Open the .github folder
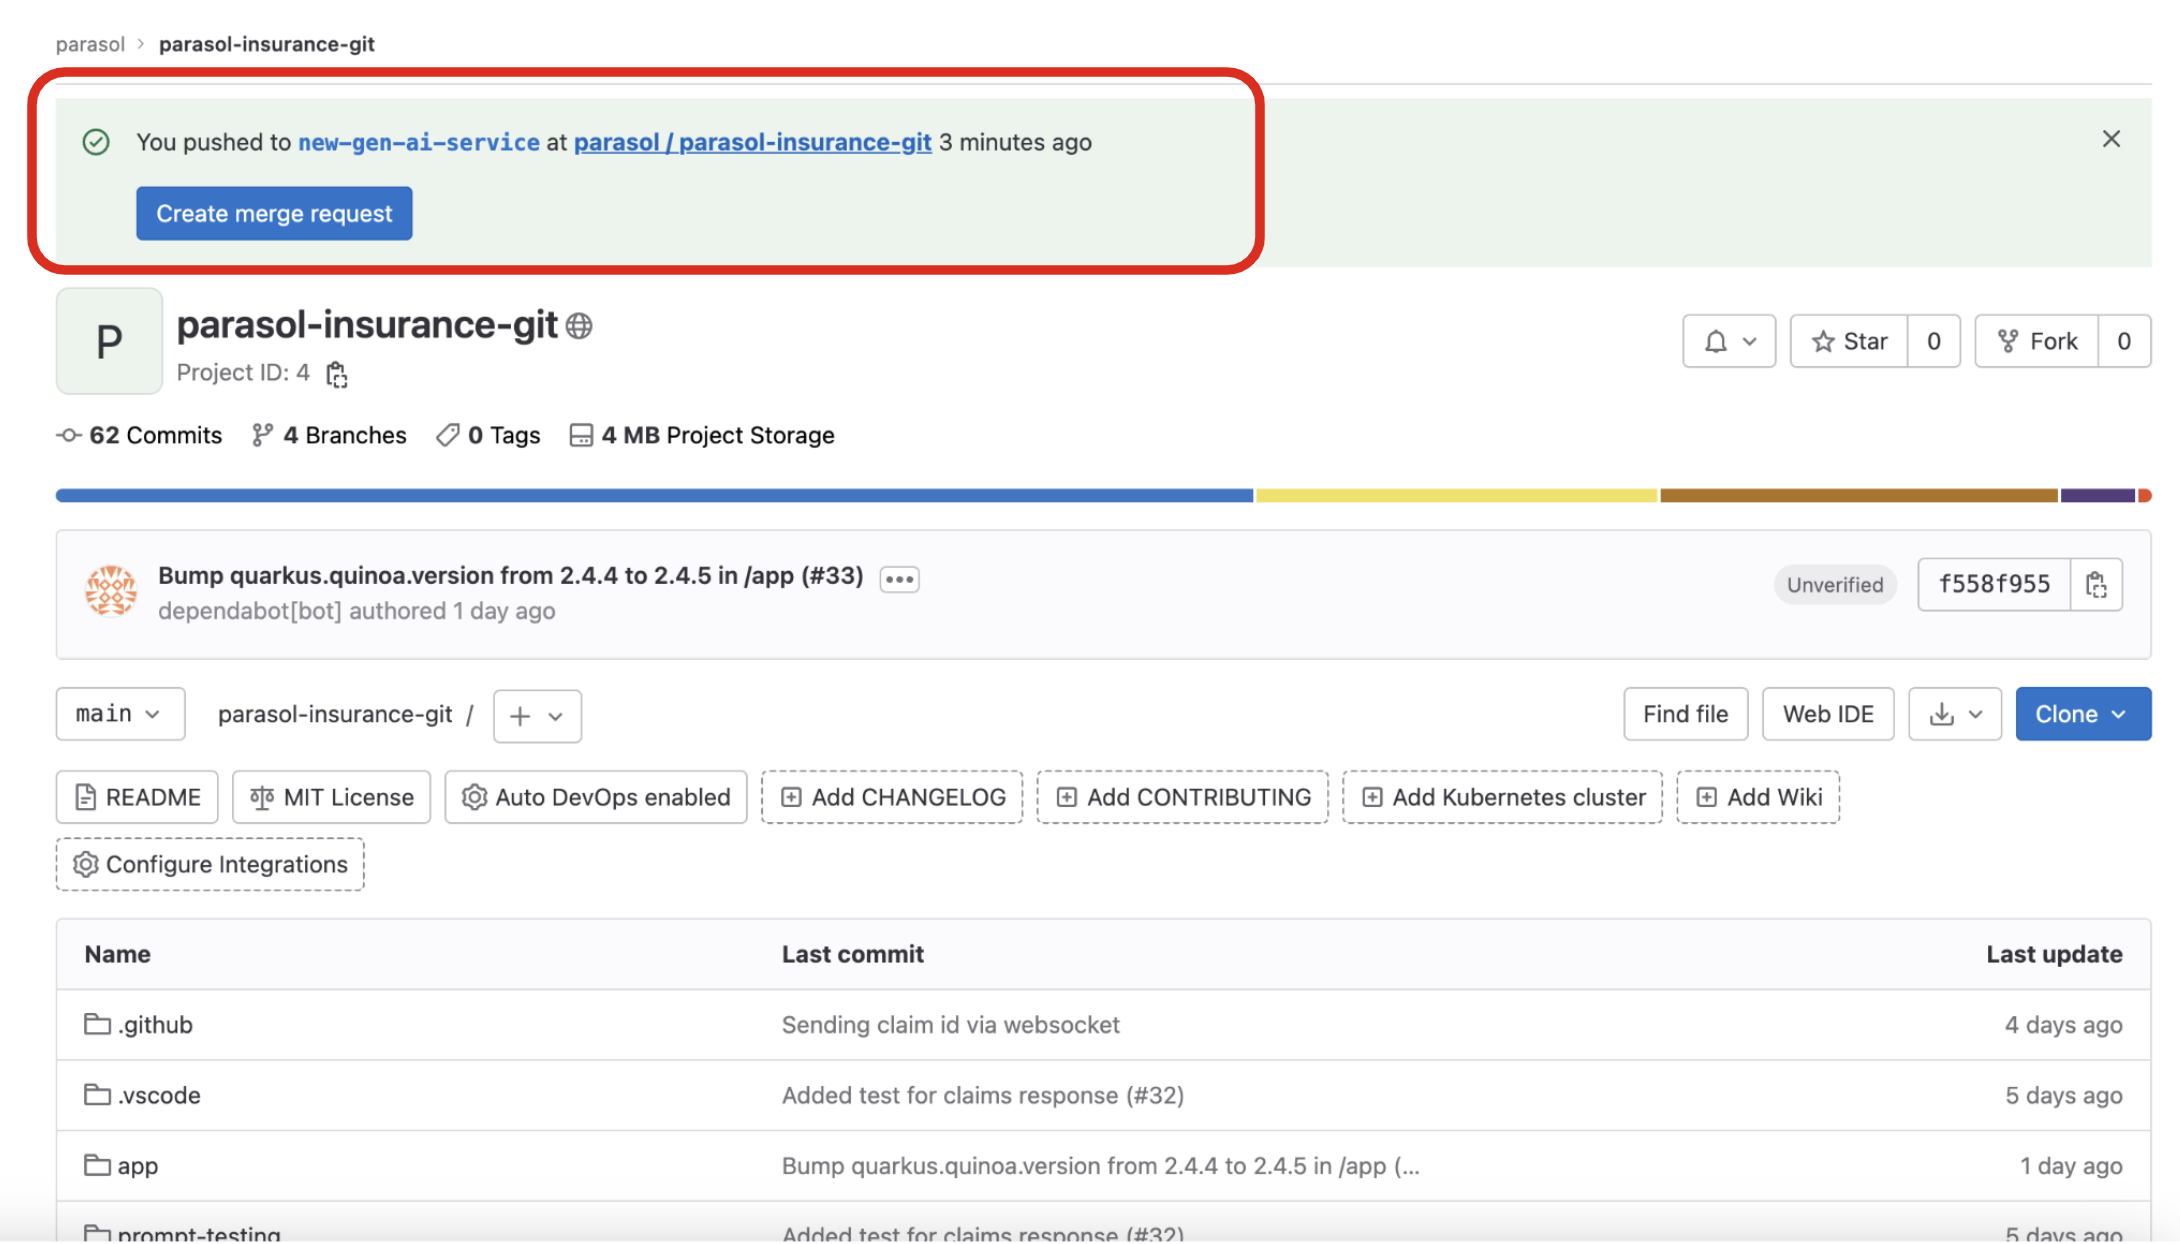2180x1244 pixels. coord(155,1025)
